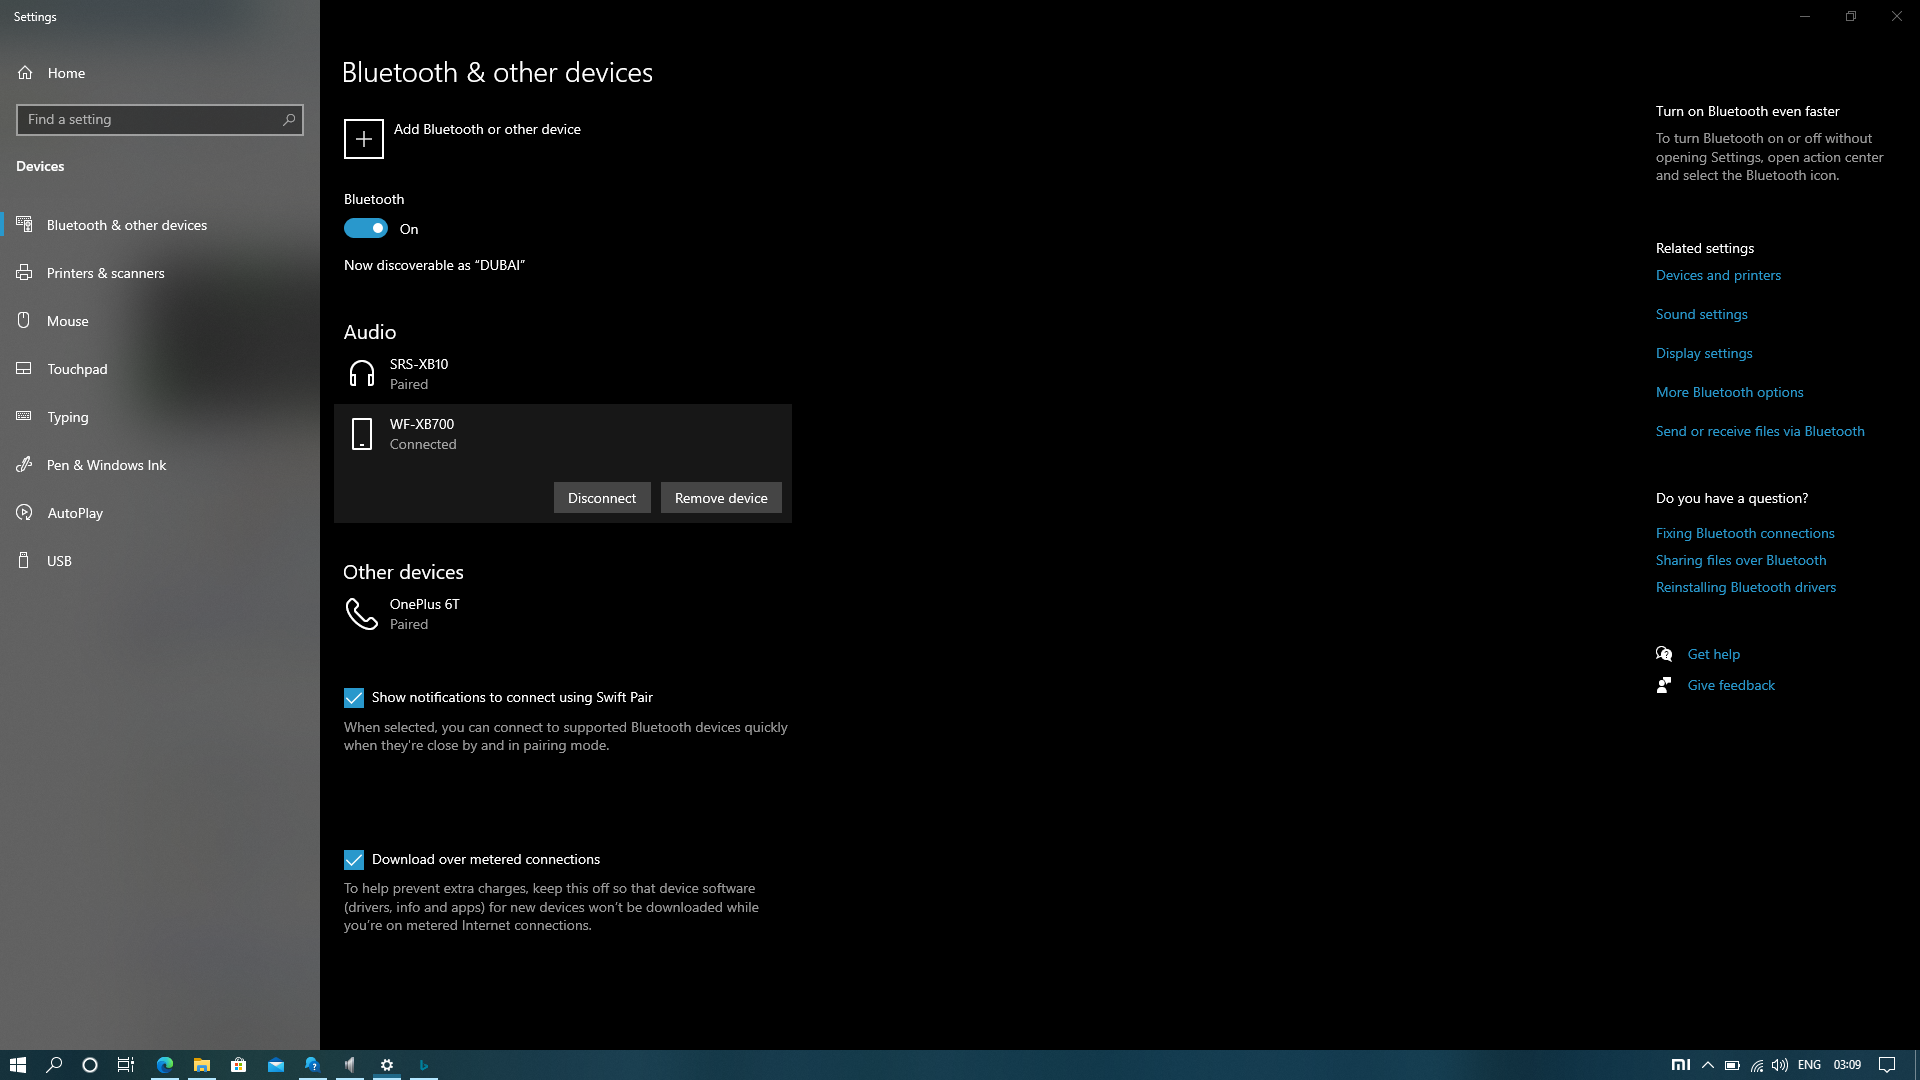Open Reinstalling Bluetooth drivers link
The image size is (1920, 1080).
pyautogui.click(x=1745, y=587)
